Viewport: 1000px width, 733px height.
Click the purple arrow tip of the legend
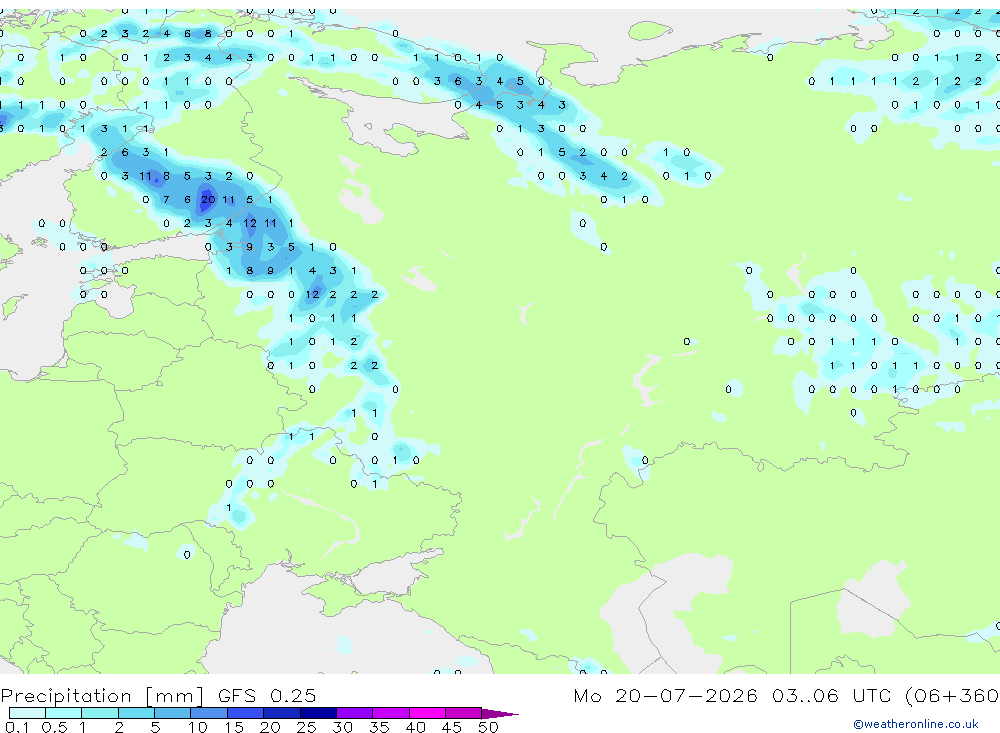(x=499, y=714)
